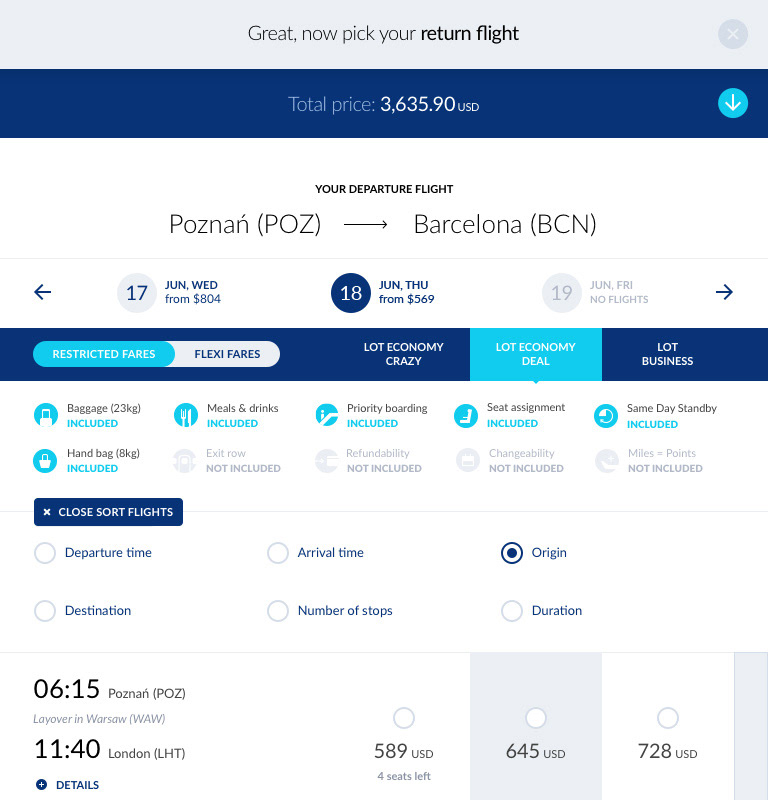Viewport: 768px width, 800px height.
Task: Close the return flight dialog
Action: point(733,34)
